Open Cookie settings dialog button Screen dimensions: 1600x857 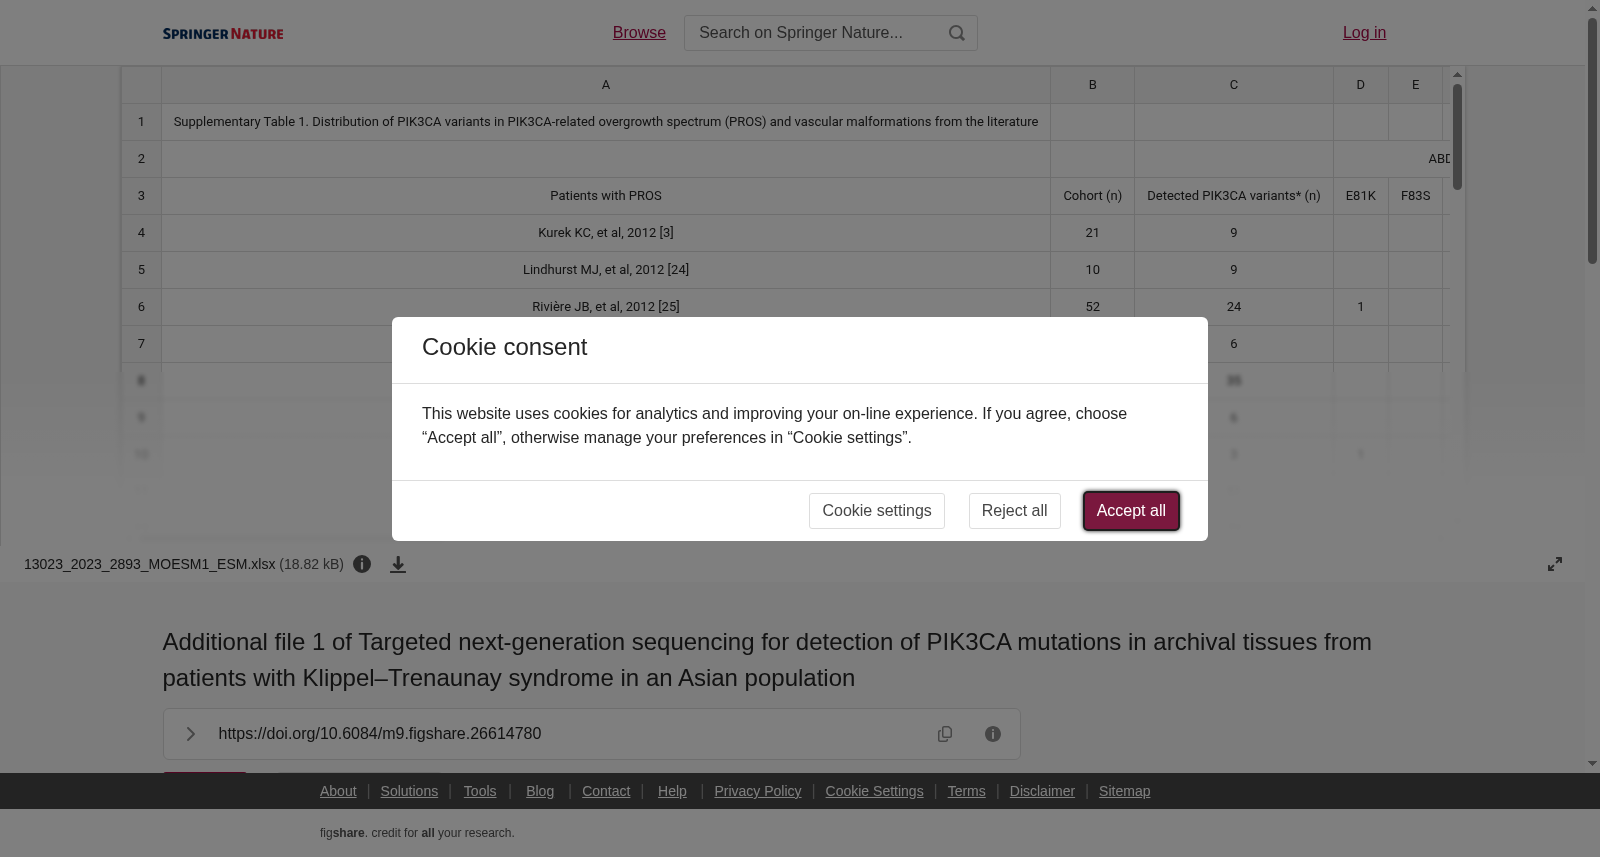(877, 511)
